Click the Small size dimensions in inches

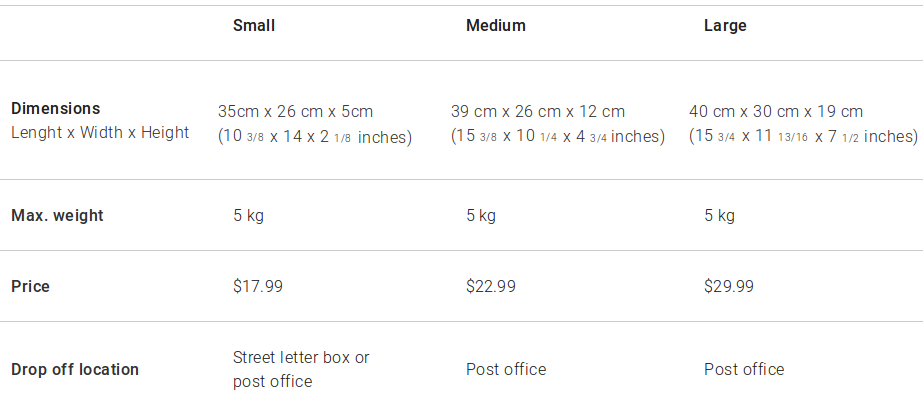point(315,137)
